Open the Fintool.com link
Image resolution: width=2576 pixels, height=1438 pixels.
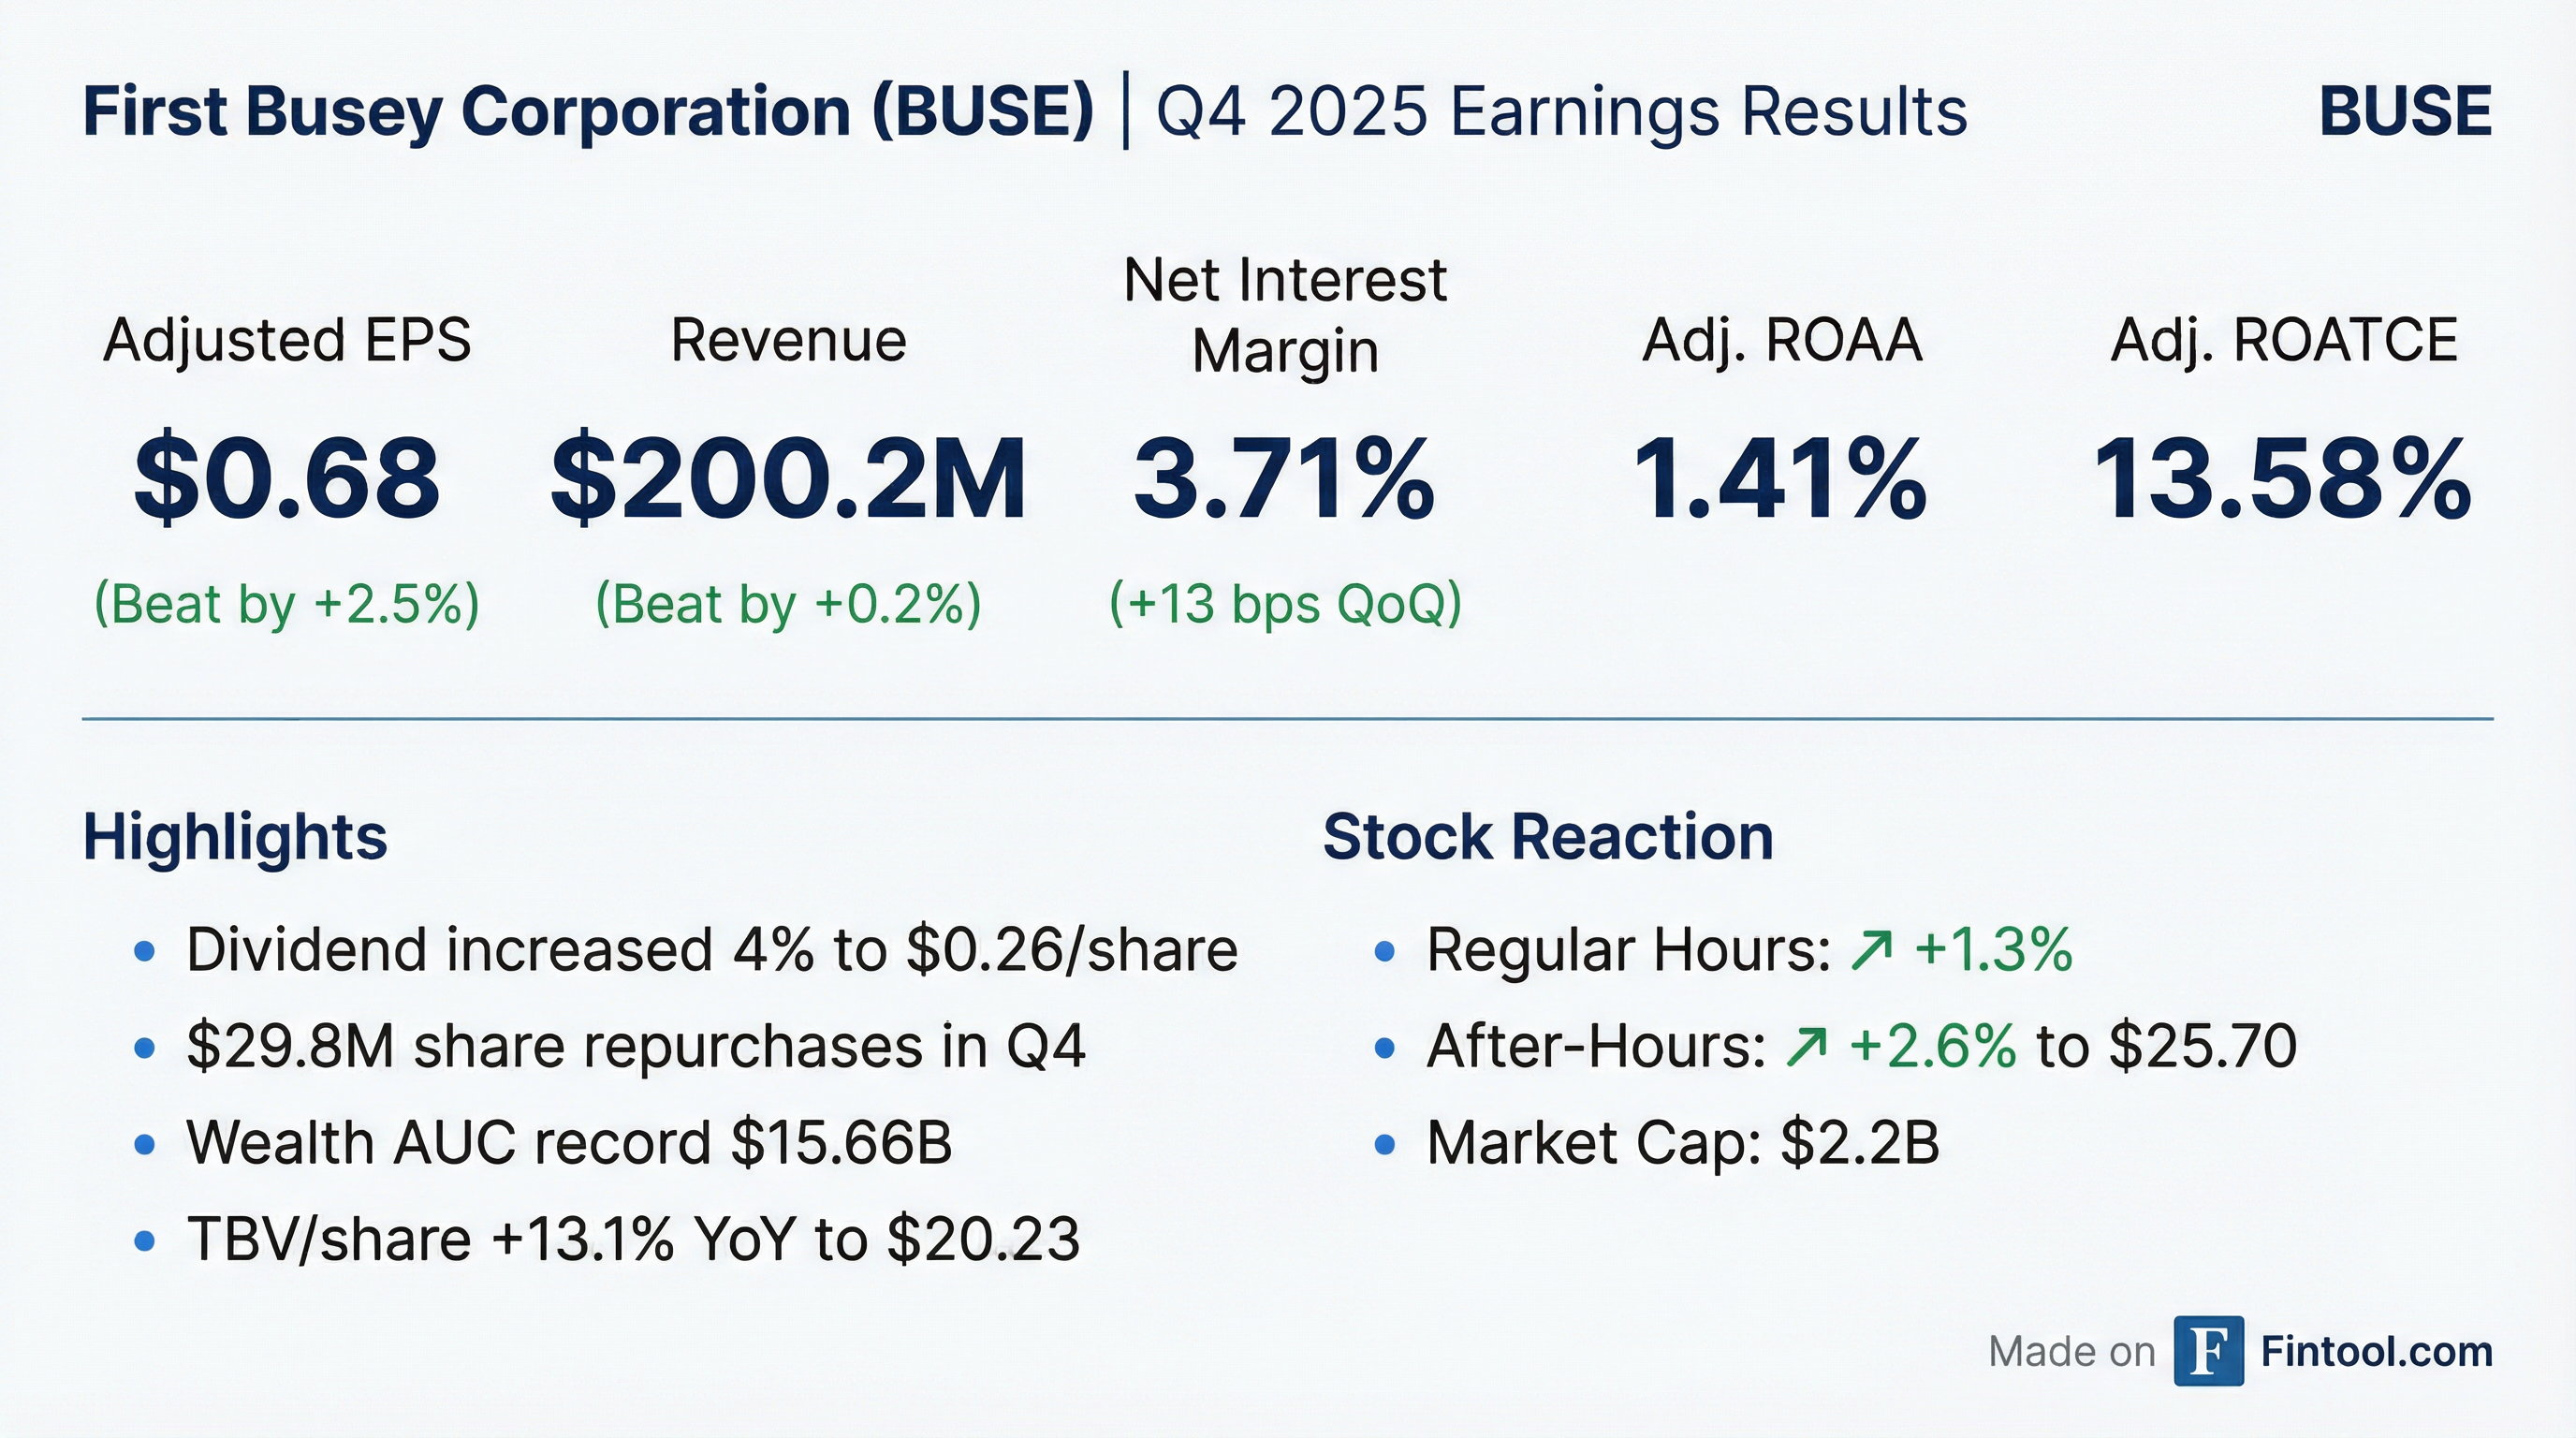(2376, 1352)
